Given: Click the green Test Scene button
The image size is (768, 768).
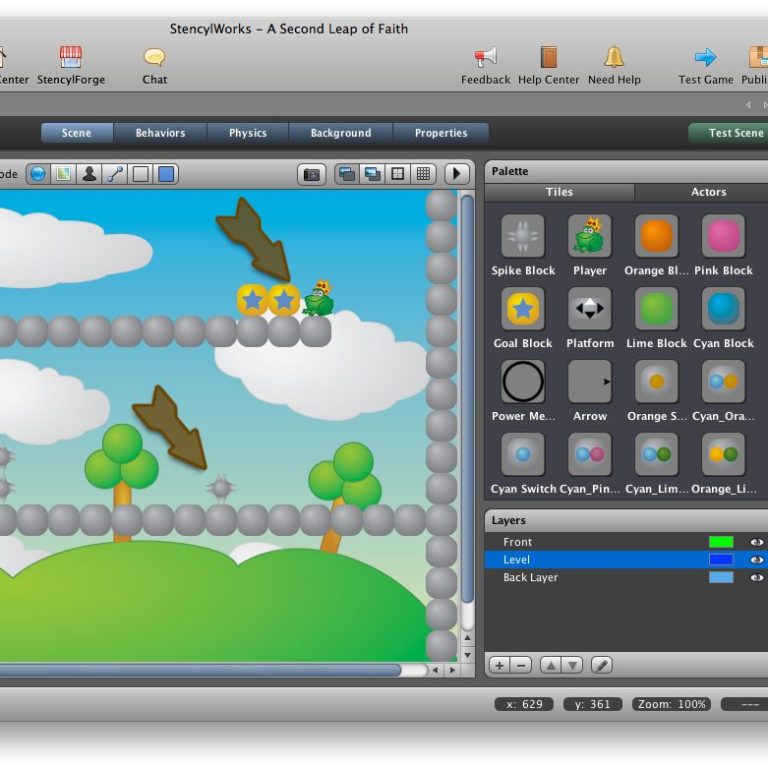Looking at the screenshot, I should [x=730, y=133].
